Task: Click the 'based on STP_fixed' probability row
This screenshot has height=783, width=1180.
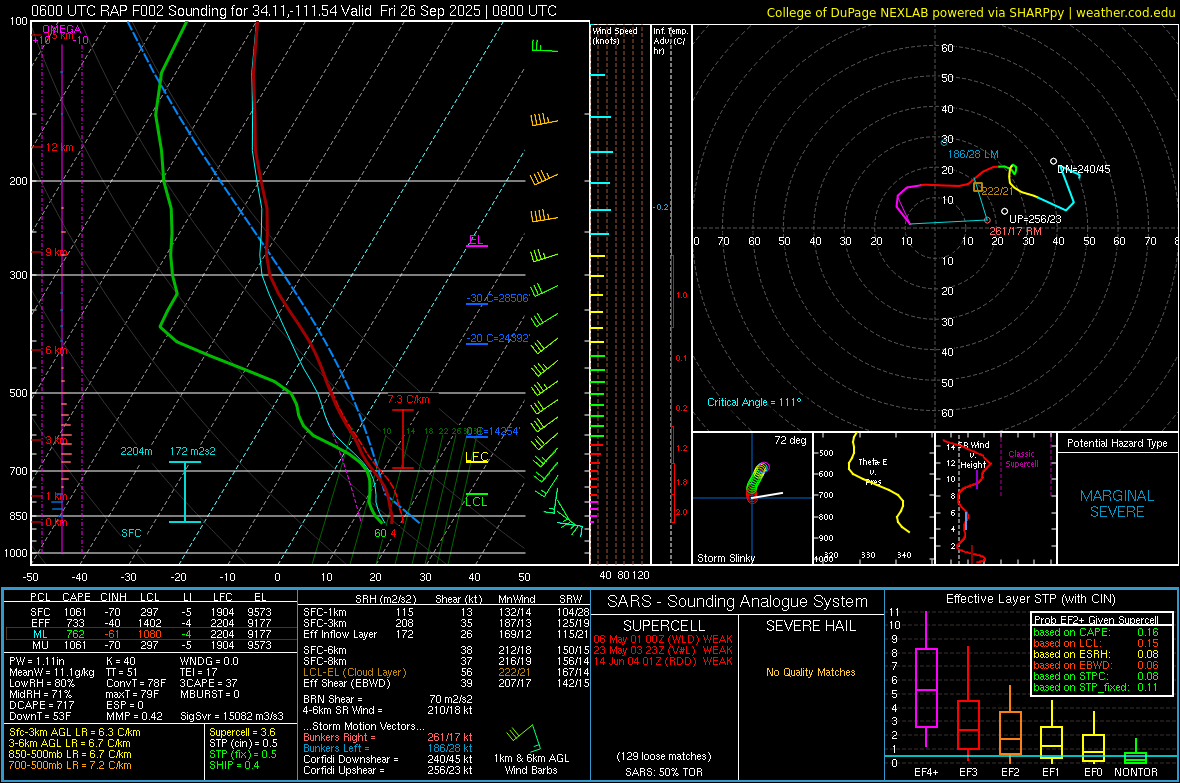Action: [x=1096, y=687]
